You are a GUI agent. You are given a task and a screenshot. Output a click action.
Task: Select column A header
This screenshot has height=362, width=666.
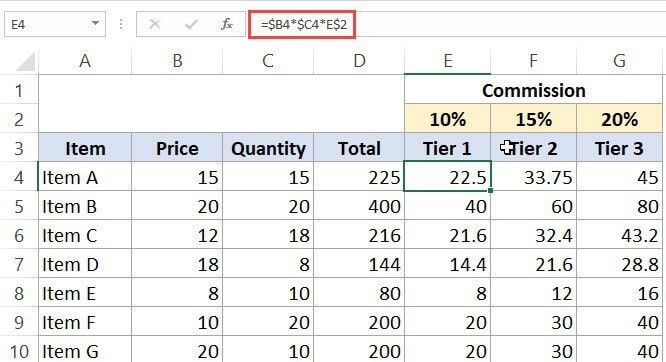pos(85,61)
